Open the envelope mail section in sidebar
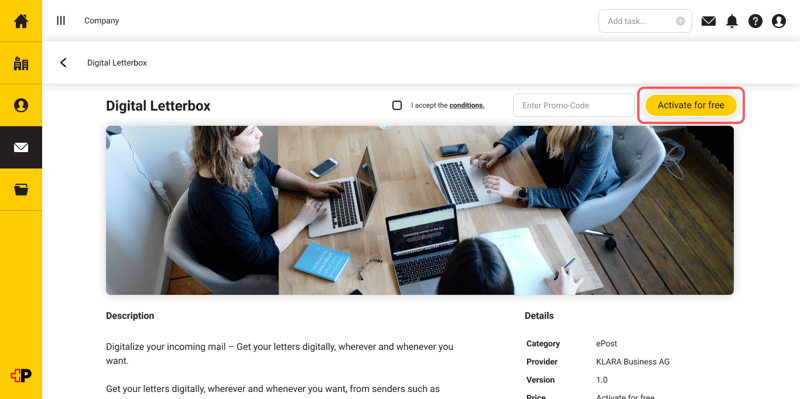This screenshot has width=800, height=399. pyautogui.click(x=21, y=147)
